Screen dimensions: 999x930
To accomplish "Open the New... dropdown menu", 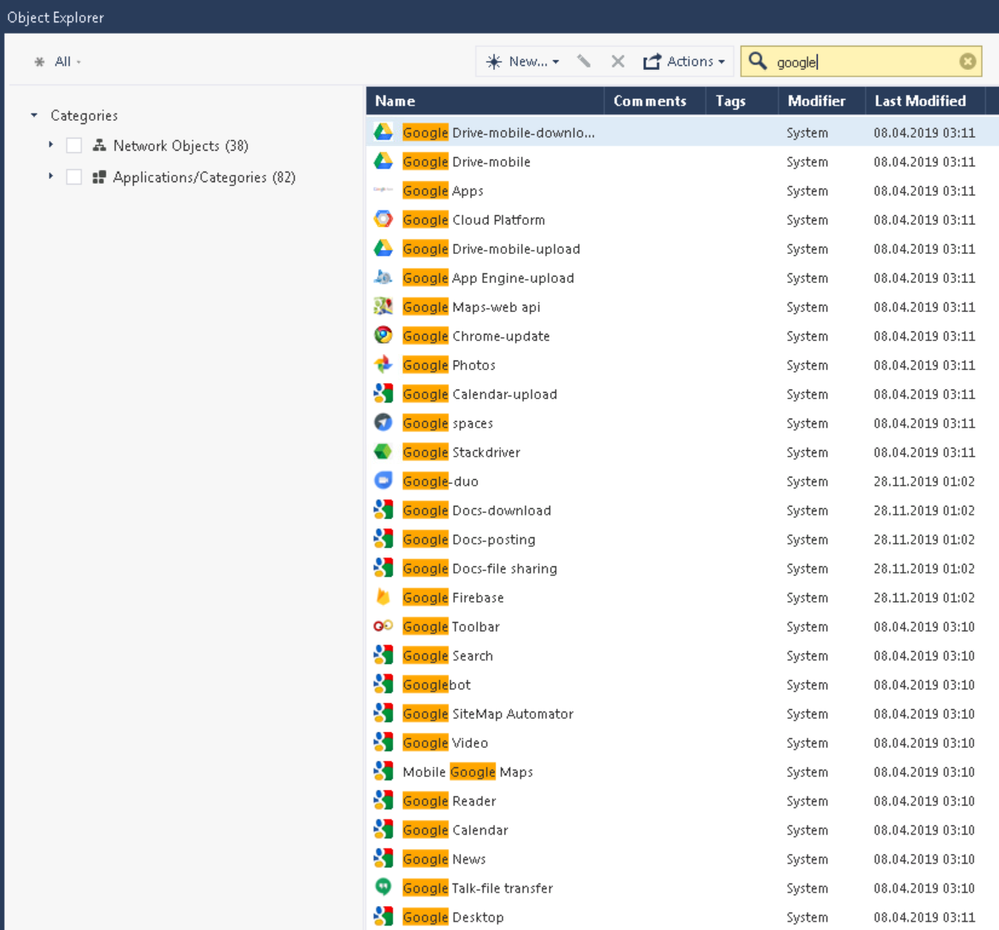I will (522, 61).
